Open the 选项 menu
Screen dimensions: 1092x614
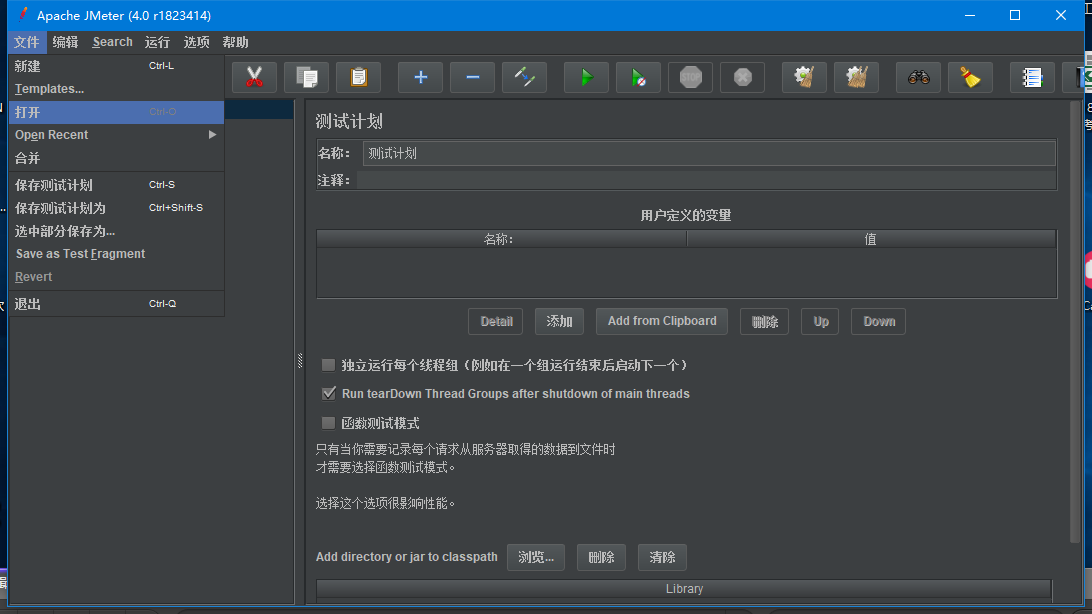coord(196,42)
